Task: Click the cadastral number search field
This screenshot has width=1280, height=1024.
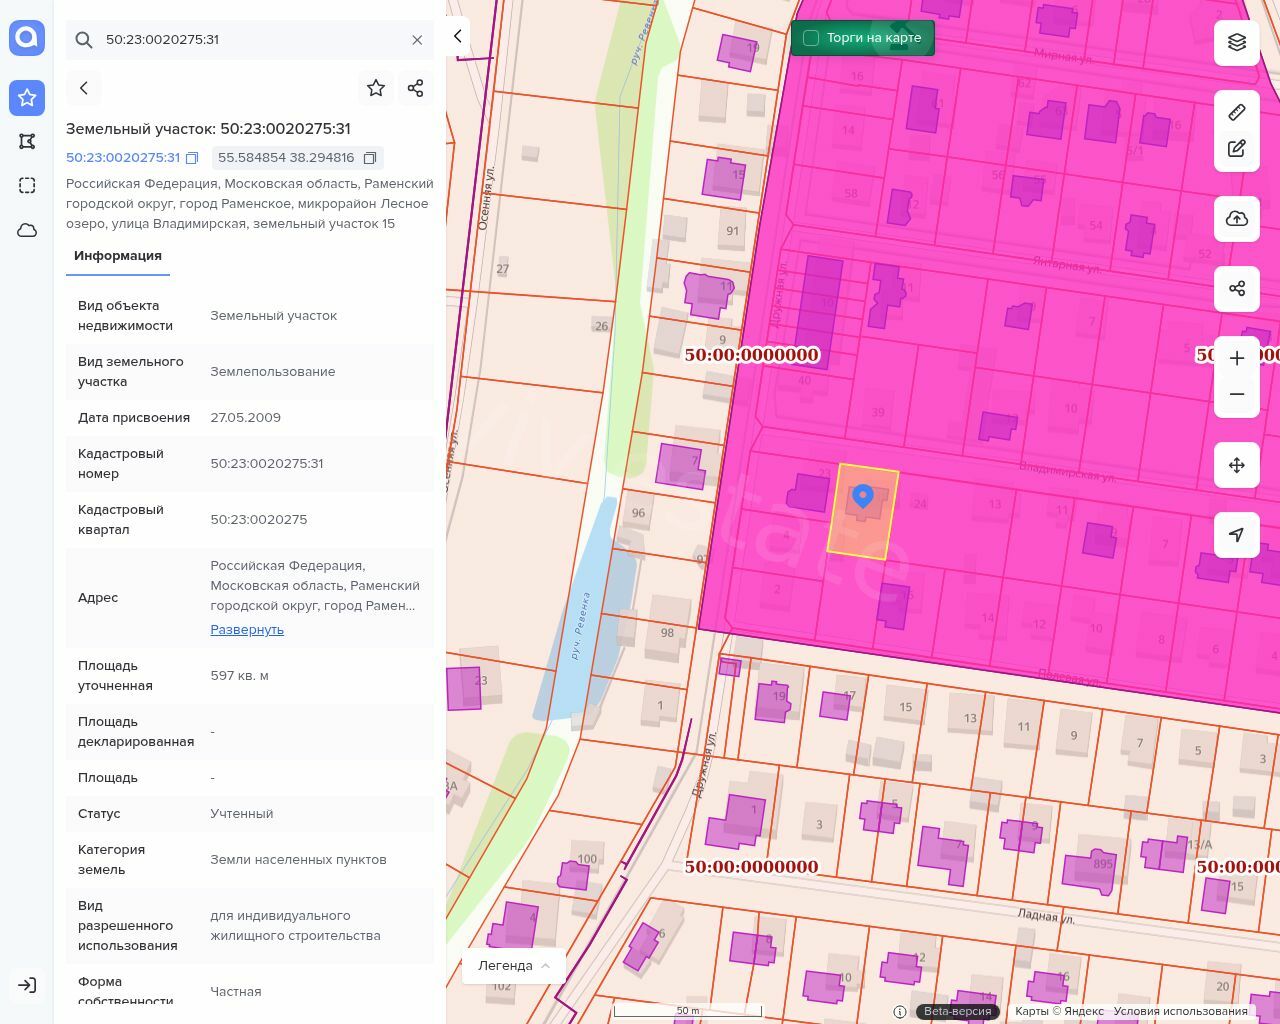Action: pos(250,40)
